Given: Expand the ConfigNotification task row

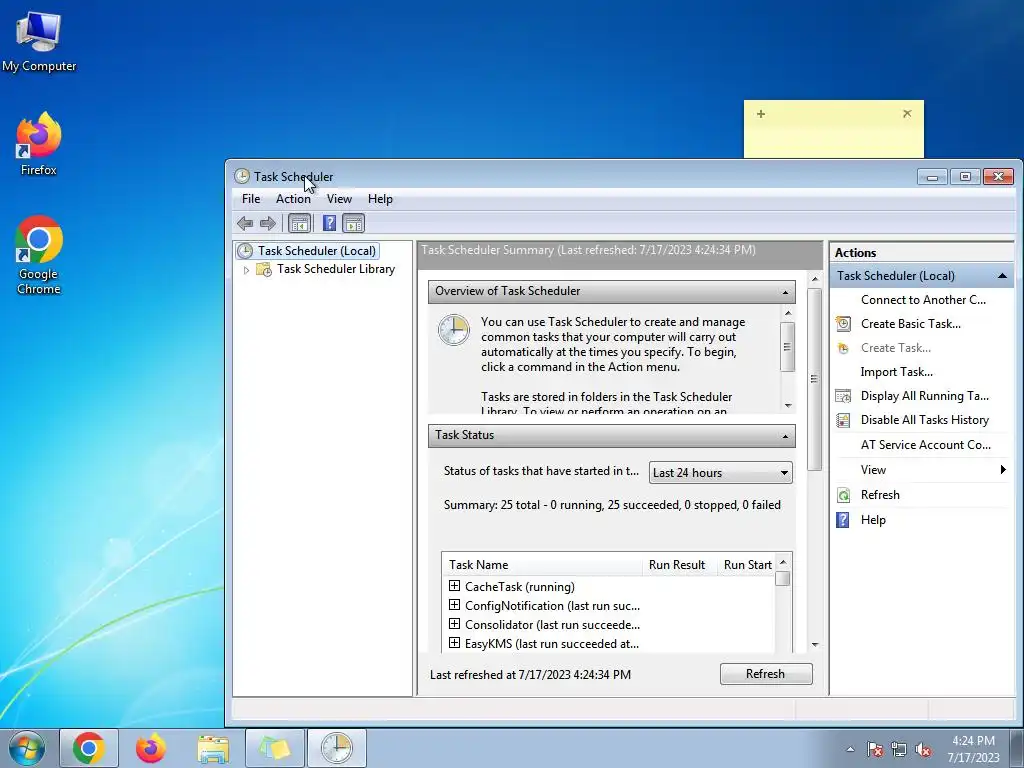Looking at the screenshot, I should (x=455, y=605).
